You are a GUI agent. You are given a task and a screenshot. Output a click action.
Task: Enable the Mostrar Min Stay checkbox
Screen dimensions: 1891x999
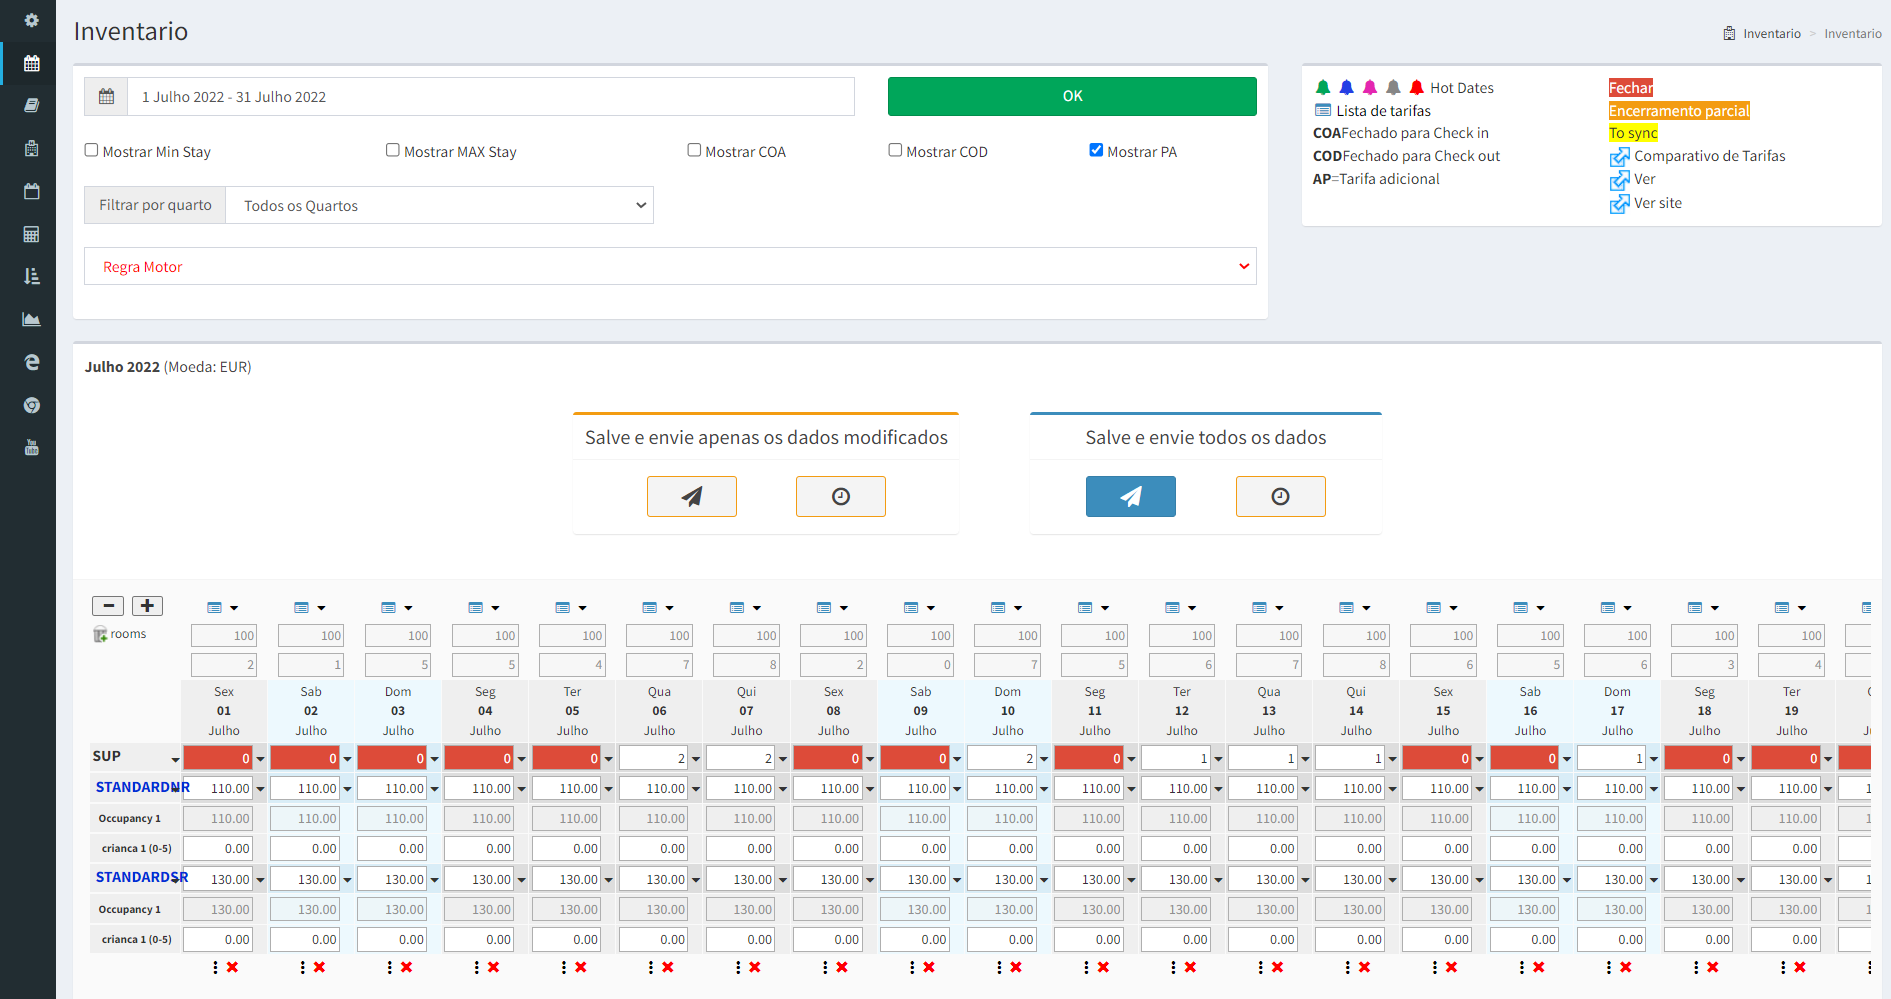tap(92, 151)
